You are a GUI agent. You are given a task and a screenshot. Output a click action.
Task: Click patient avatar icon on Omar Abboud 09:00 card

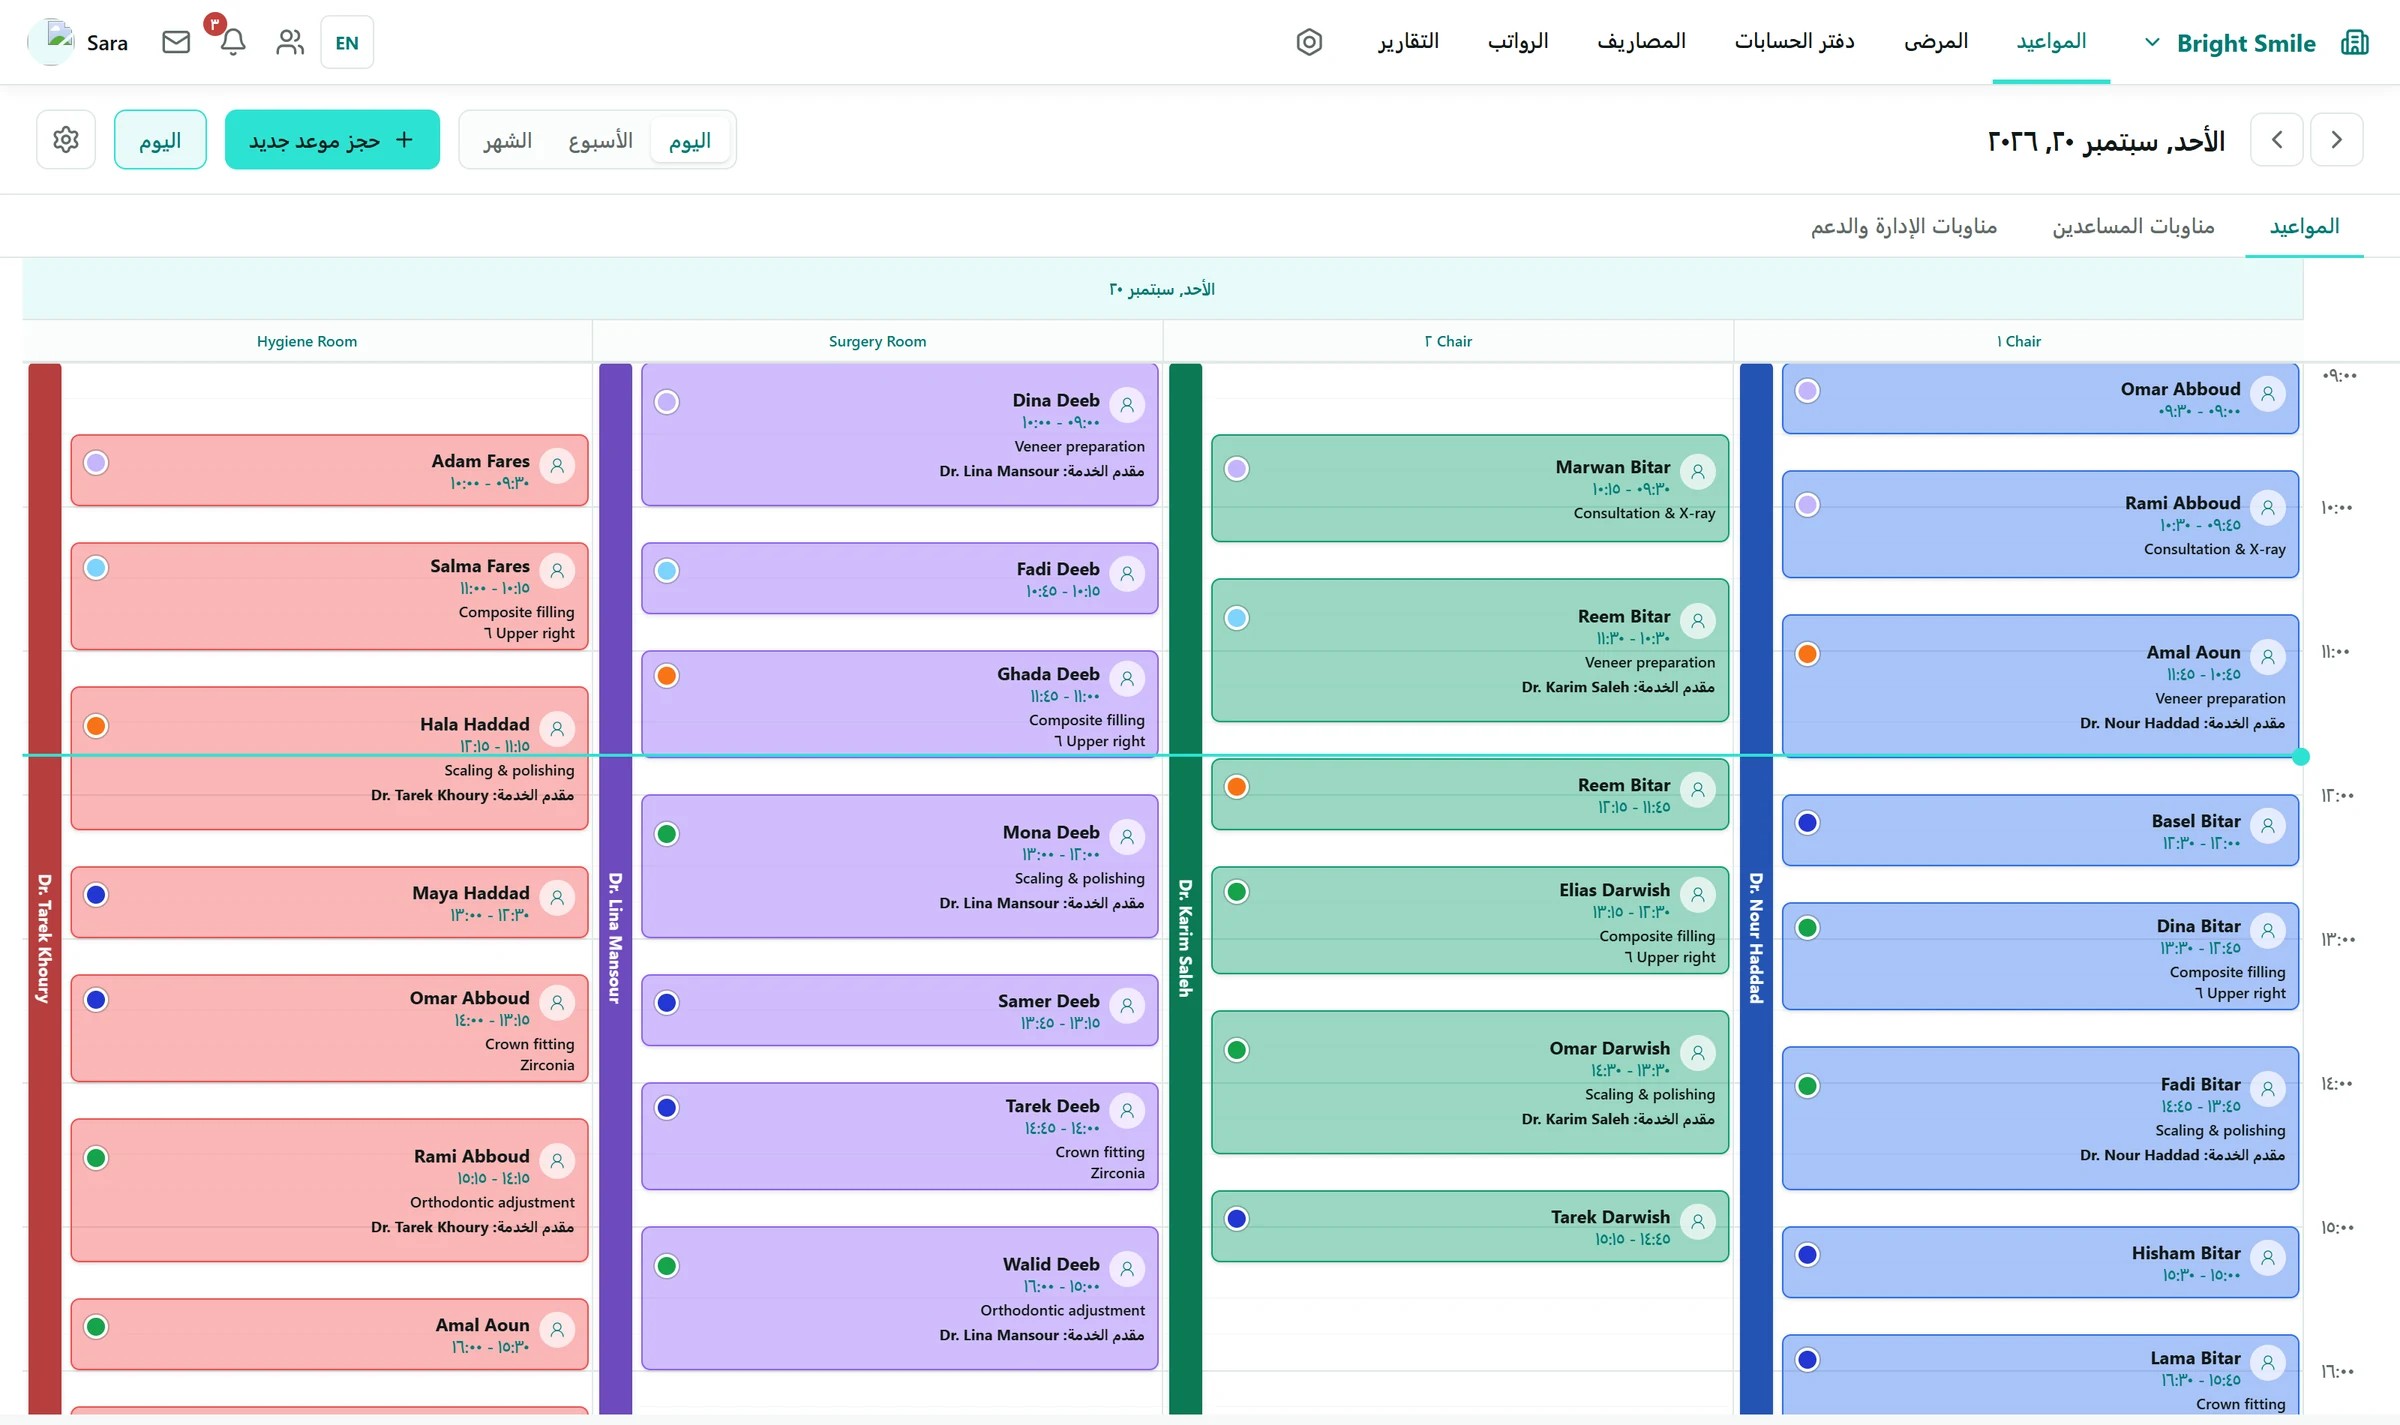click(2268, 394)
